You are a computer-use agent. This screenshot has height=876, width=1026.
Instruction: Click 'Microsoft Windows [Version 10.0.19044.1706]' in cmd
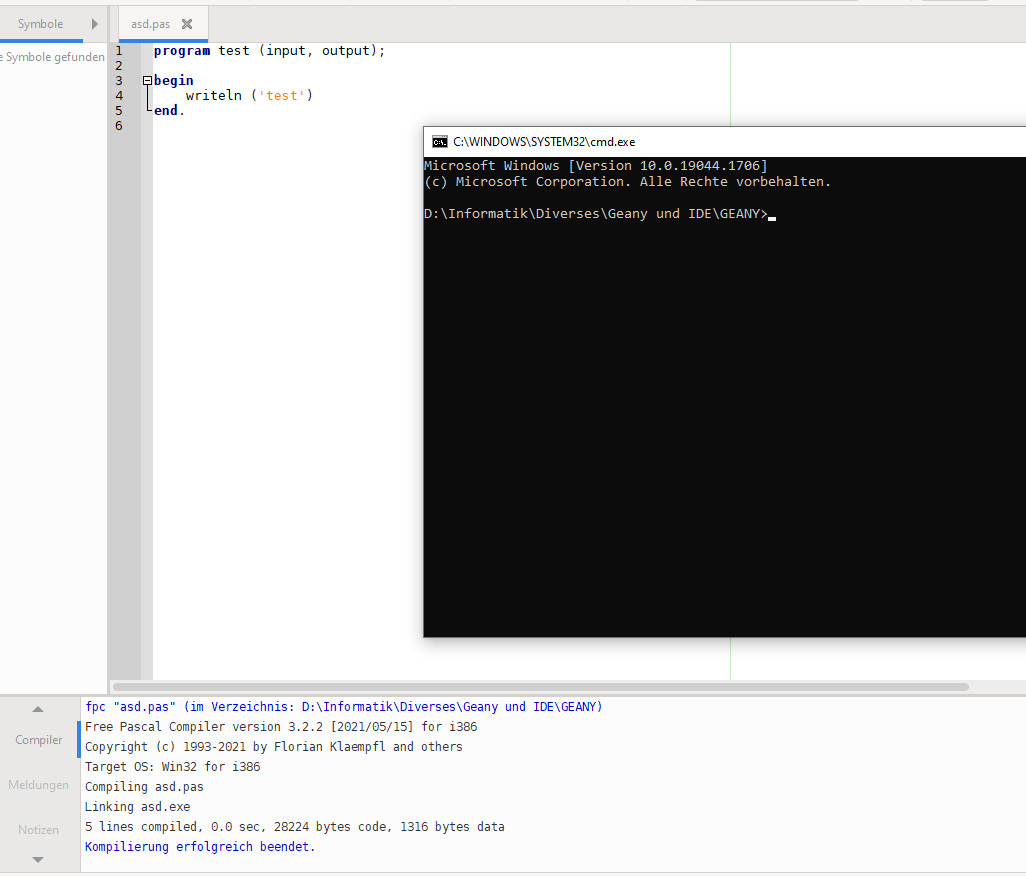pyautogui.click(x=595, y=166)
